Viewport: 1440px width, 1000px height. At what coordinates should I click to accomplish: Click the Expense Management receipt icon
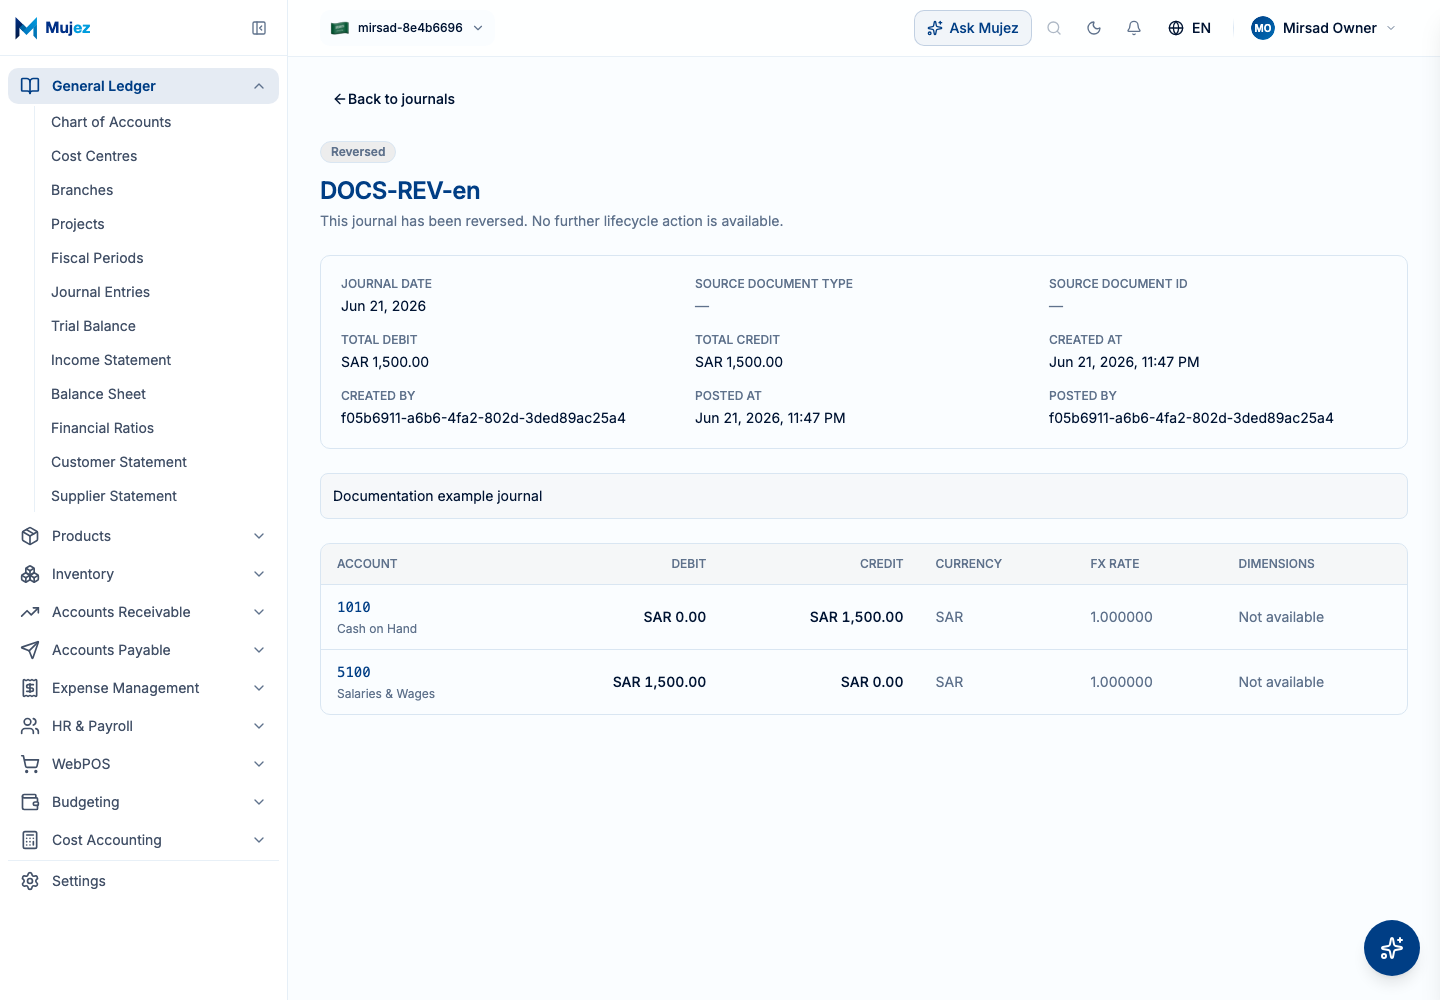click(30, 688)
